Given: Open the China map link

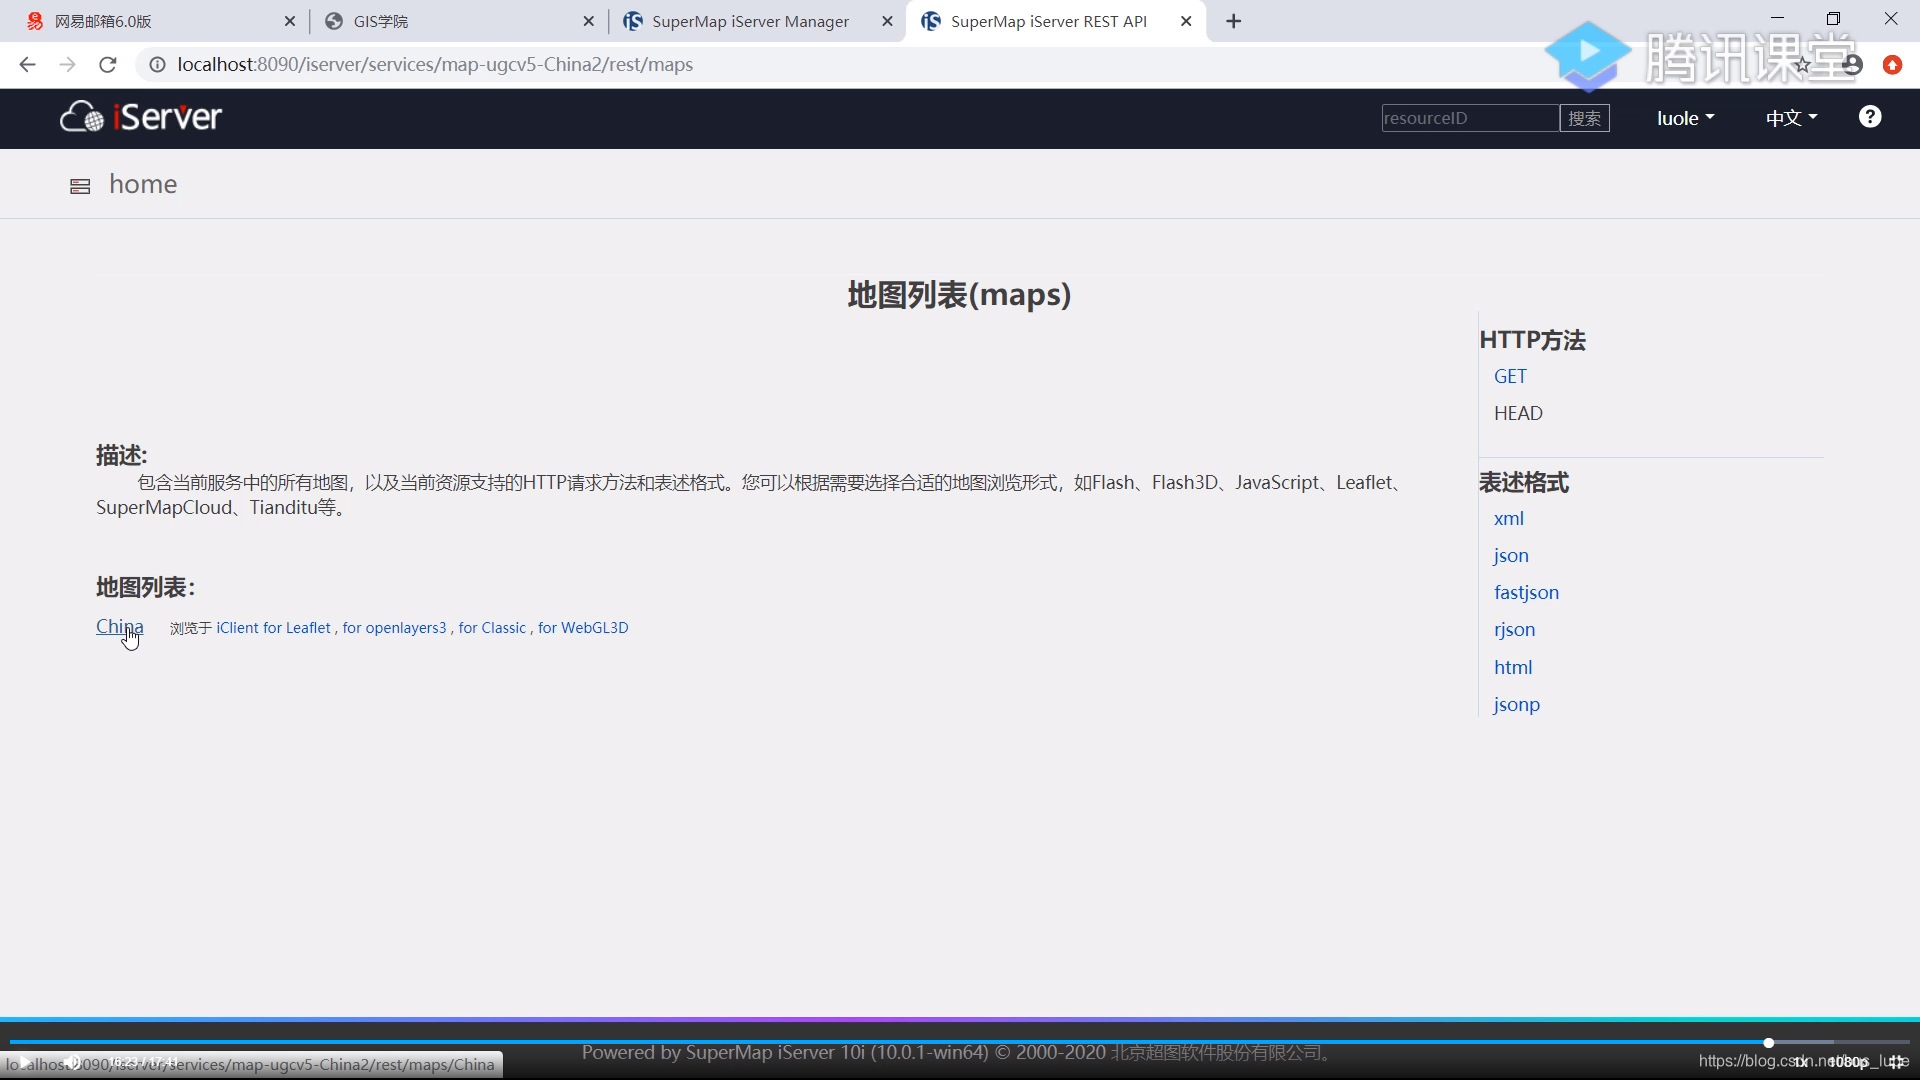Looking at the screenshot, I should point(120,627).
